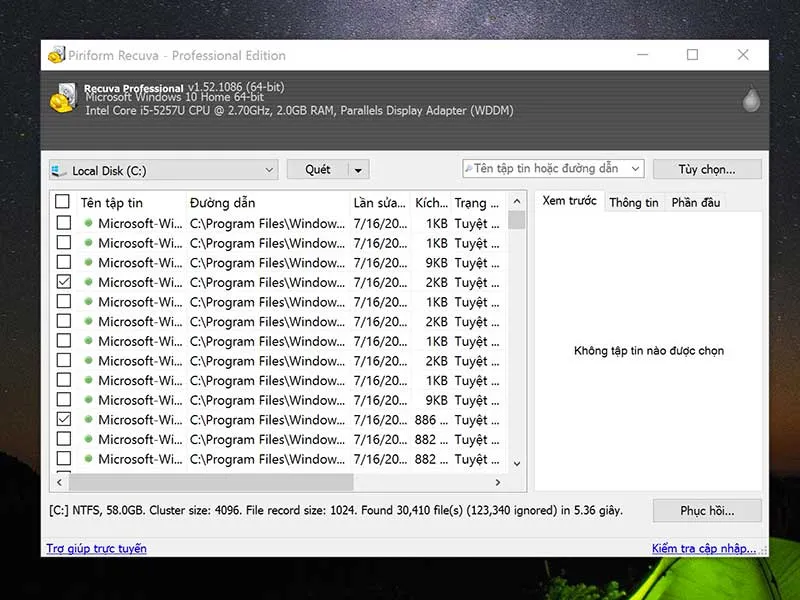800x600 pixels.
Task: Click the file list scroll-down arrow
Action: (x=517, y=463)
